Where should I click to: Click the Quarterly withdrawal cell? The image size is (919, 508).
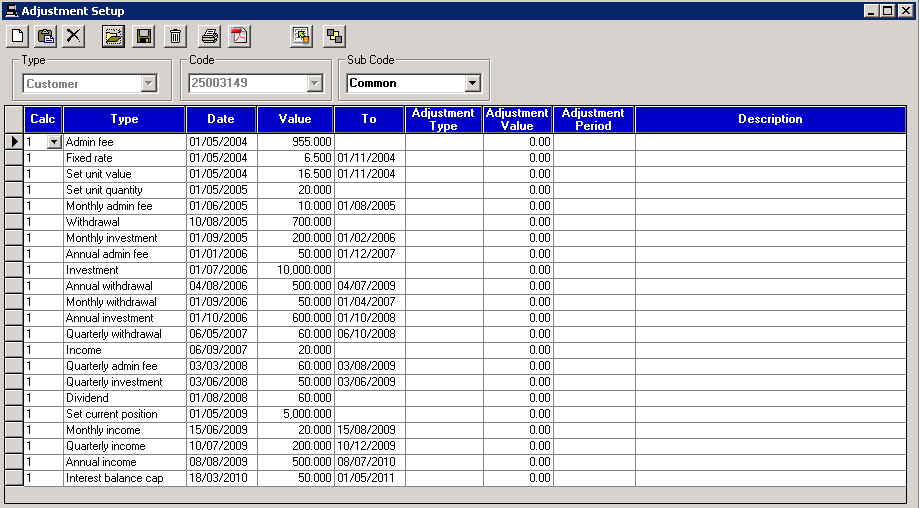tap(124, 334)
